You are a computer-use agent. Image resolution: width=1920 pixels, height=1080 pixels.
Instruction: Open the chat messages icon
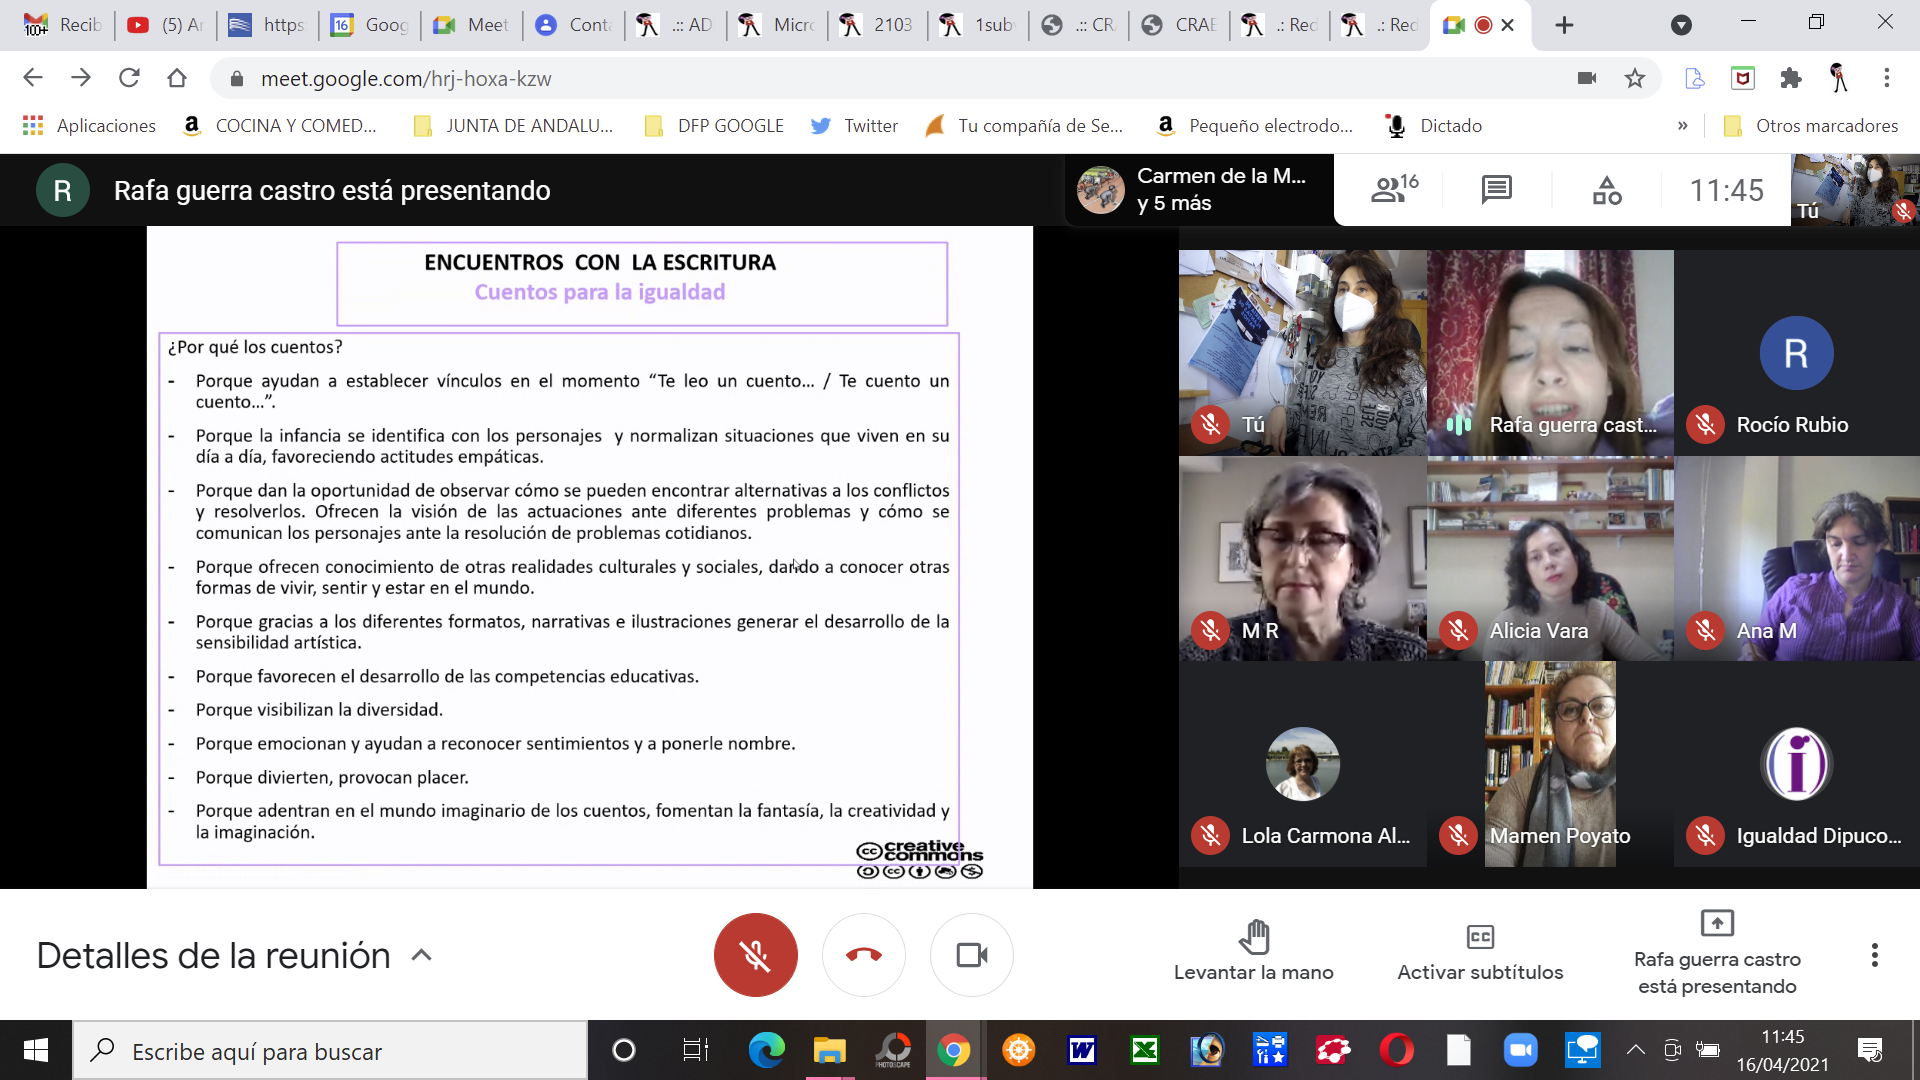pos(1496,189)
